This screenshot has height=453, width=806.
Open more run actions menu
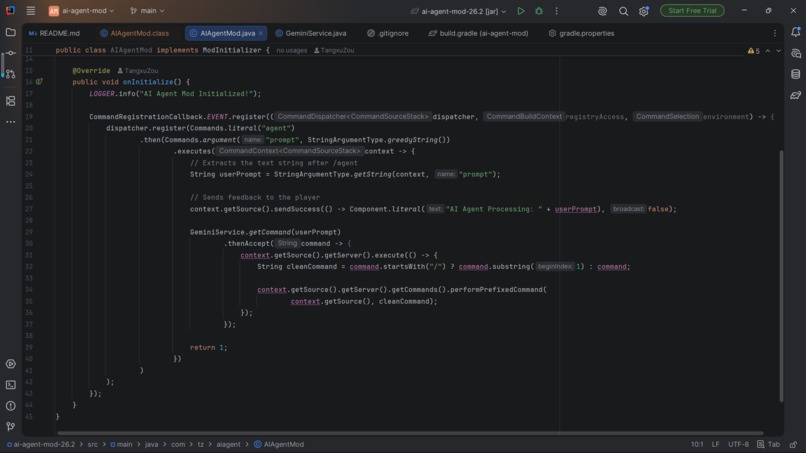(556, 11)
